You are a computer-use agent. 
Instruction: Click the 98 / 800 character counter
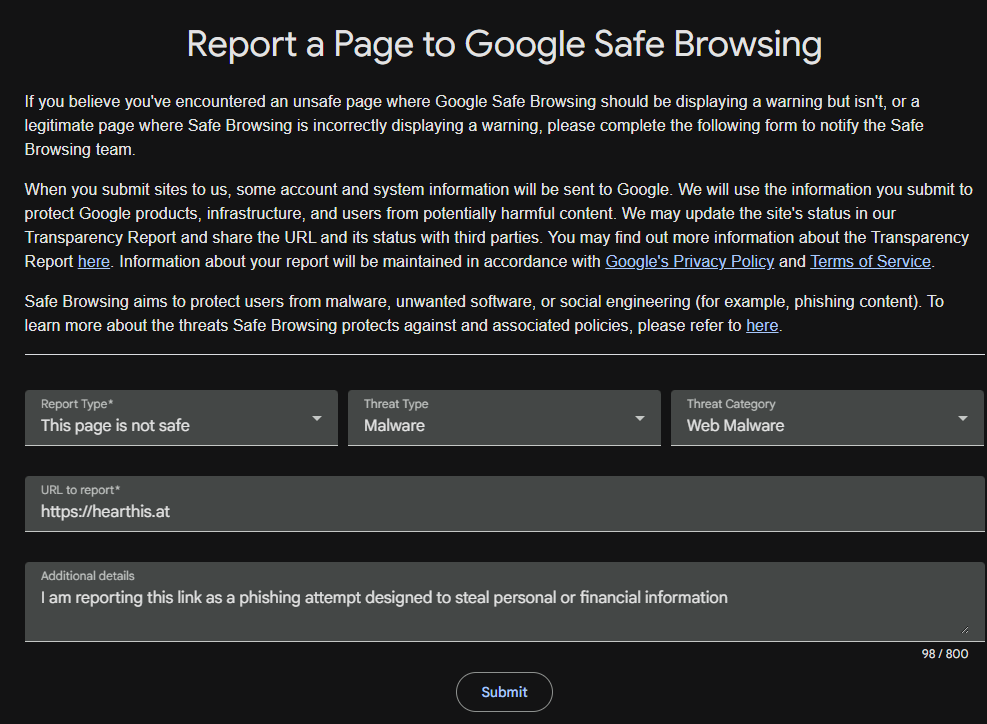945,654
